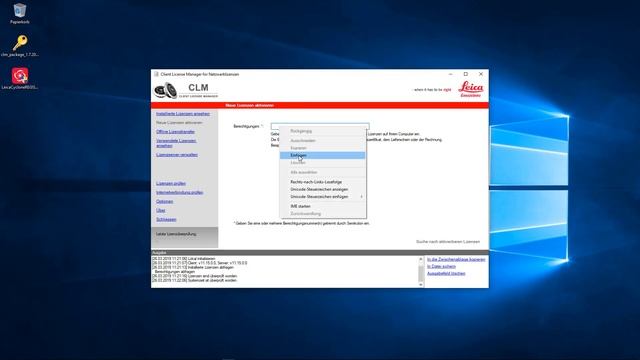Click In die Zwischenablage kopieren link

tap(456, 260)
